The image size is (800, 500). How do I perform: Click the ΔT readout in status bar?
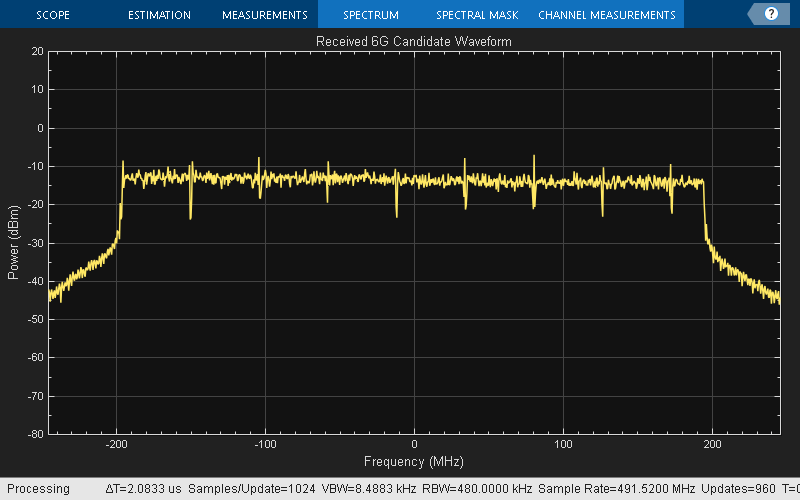click(x=142, y=489)
